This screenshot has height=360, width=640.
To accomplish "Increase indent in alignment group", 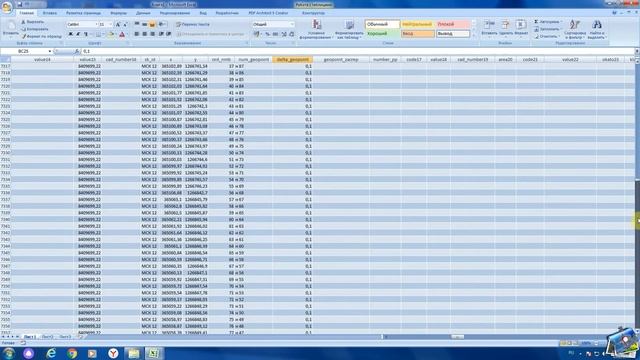I will pos(169,34).
